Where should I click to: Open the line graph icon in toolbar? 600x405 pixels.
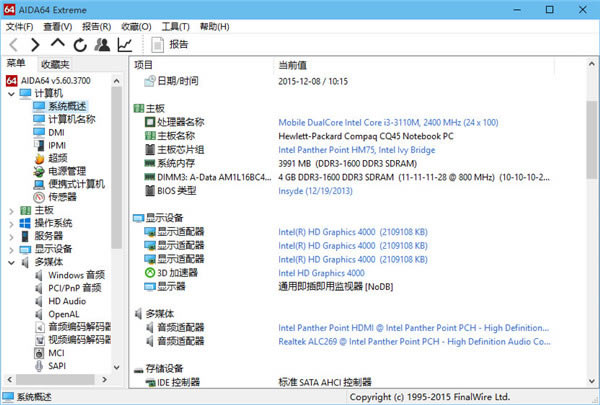[x=124, y=45]
